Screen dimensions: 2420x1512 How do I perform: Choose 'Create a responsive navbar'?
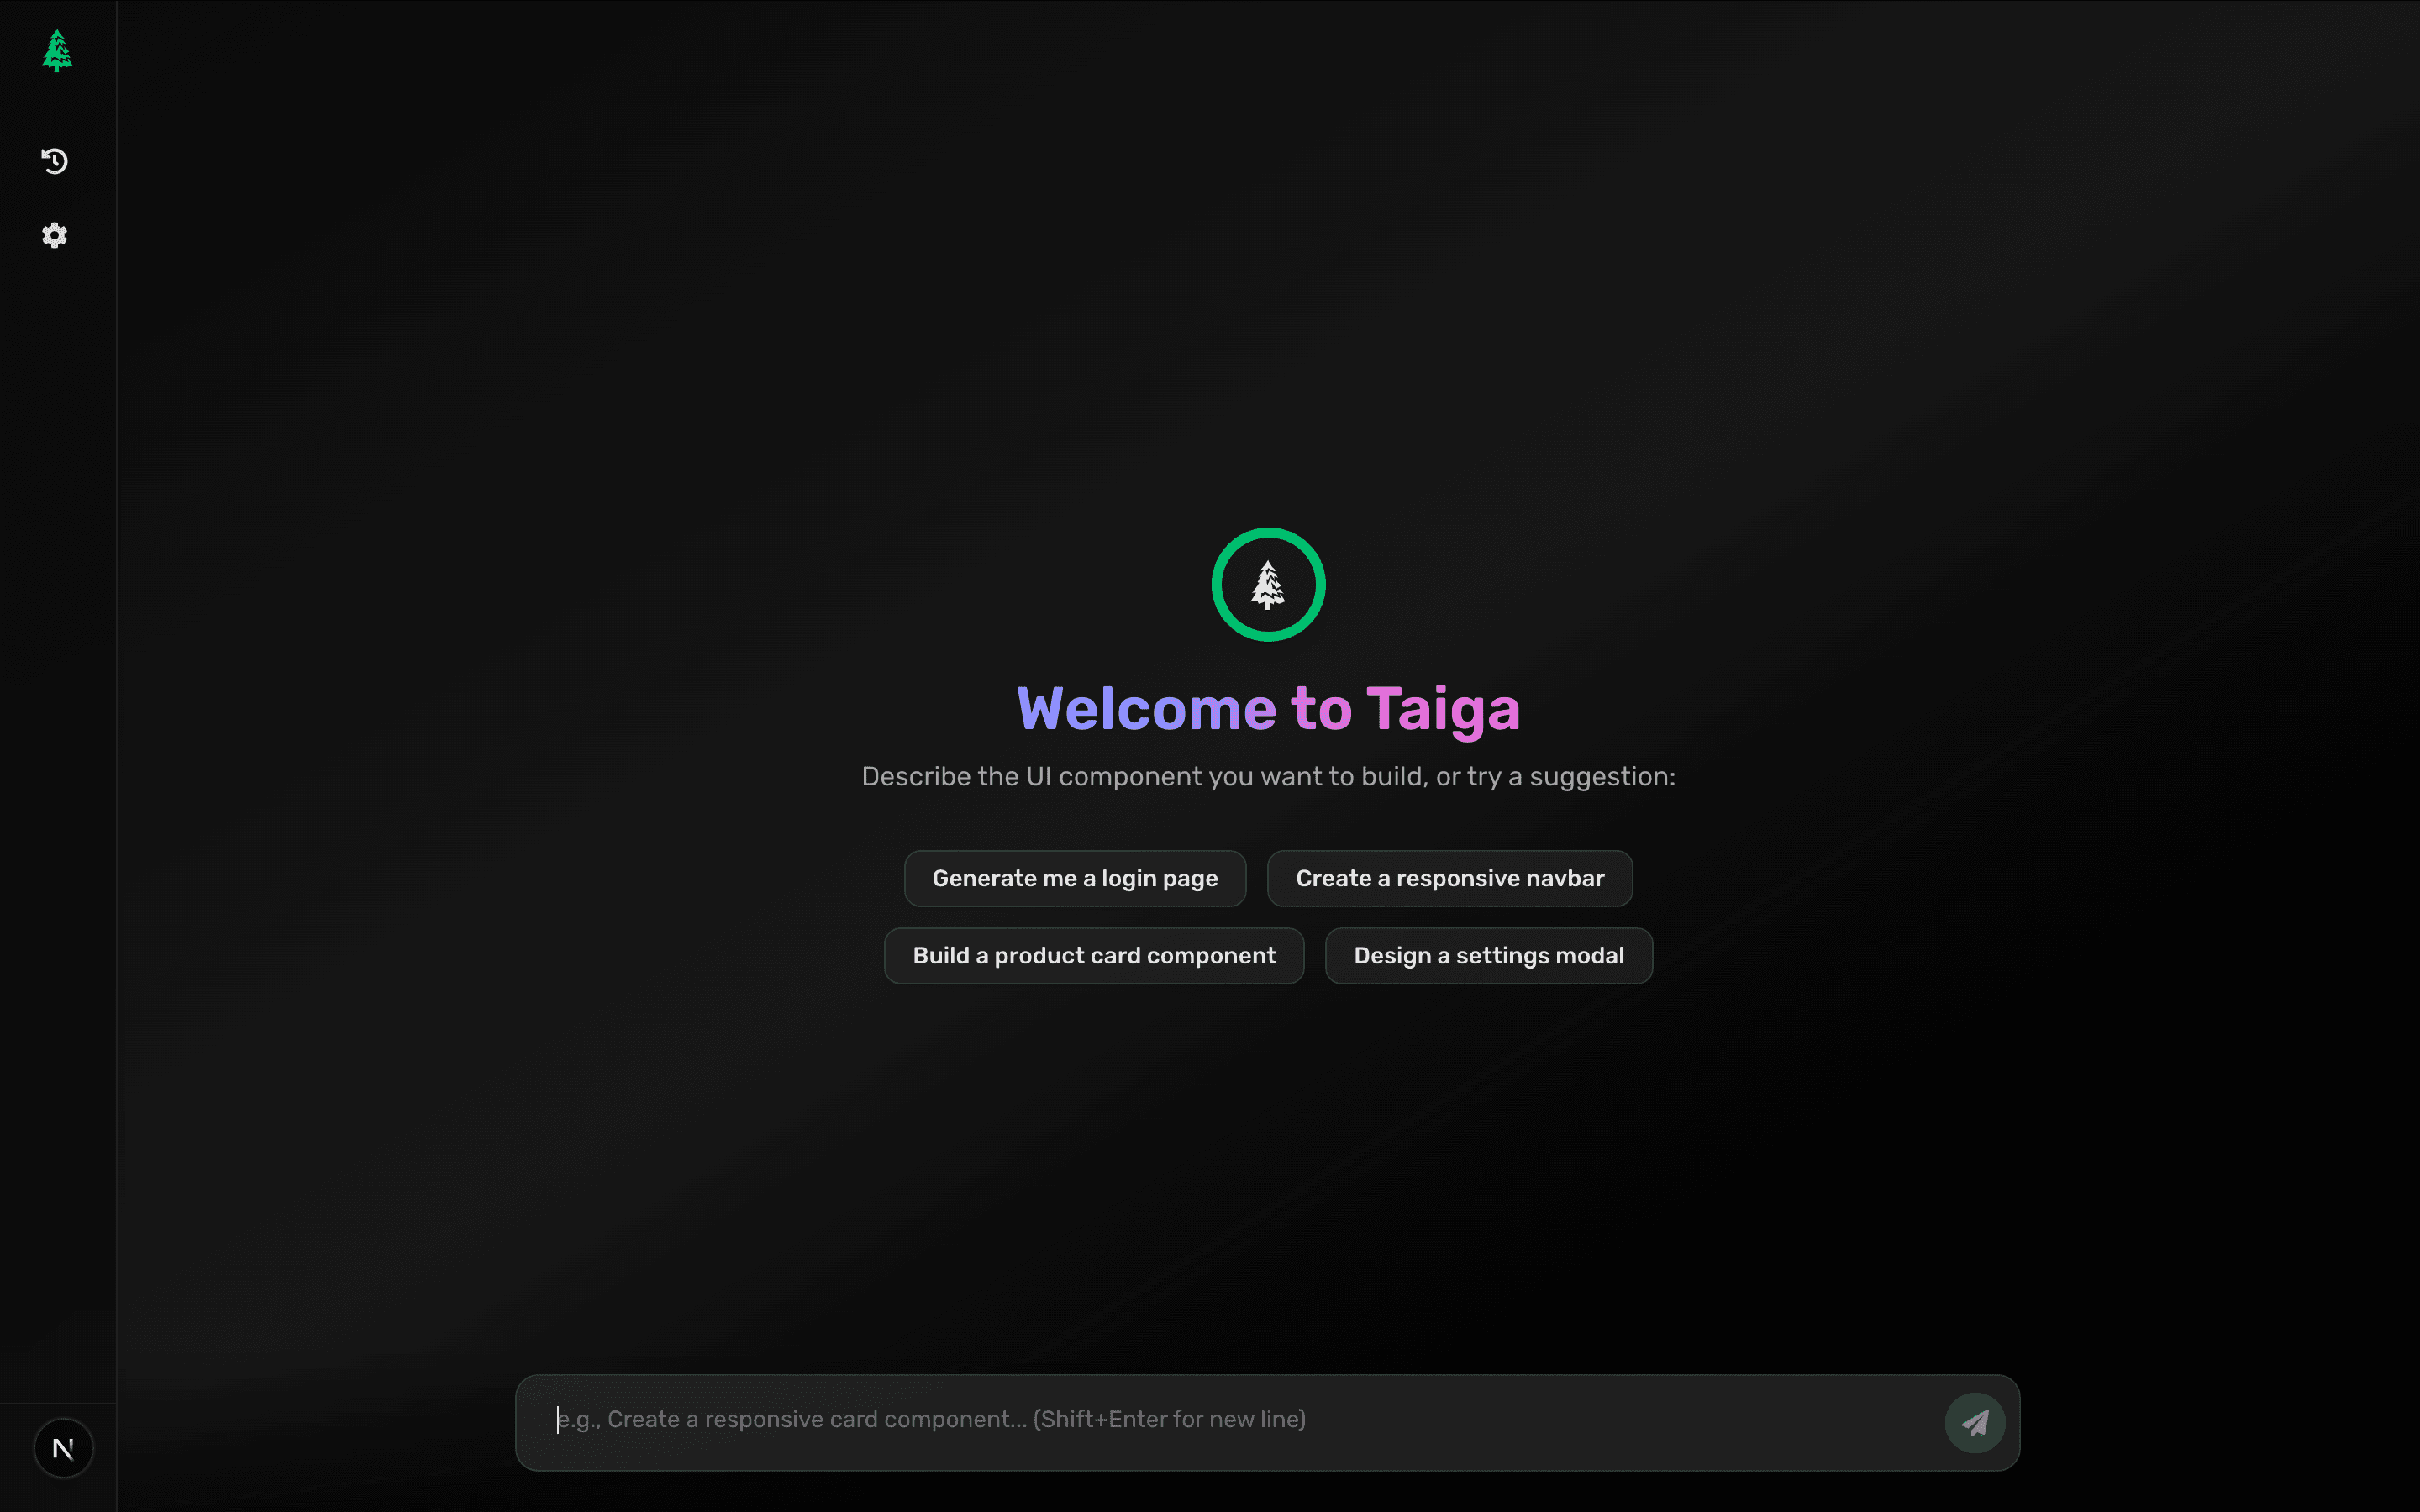pos(1449,878)
